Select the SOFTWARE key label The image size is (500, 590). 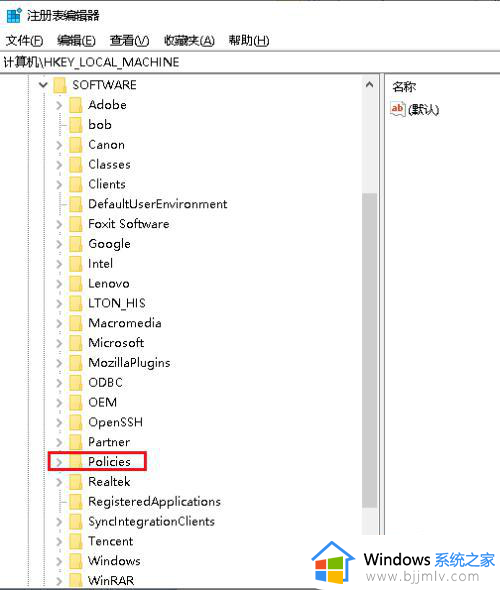pyautogui.click(x=105, y=85)
